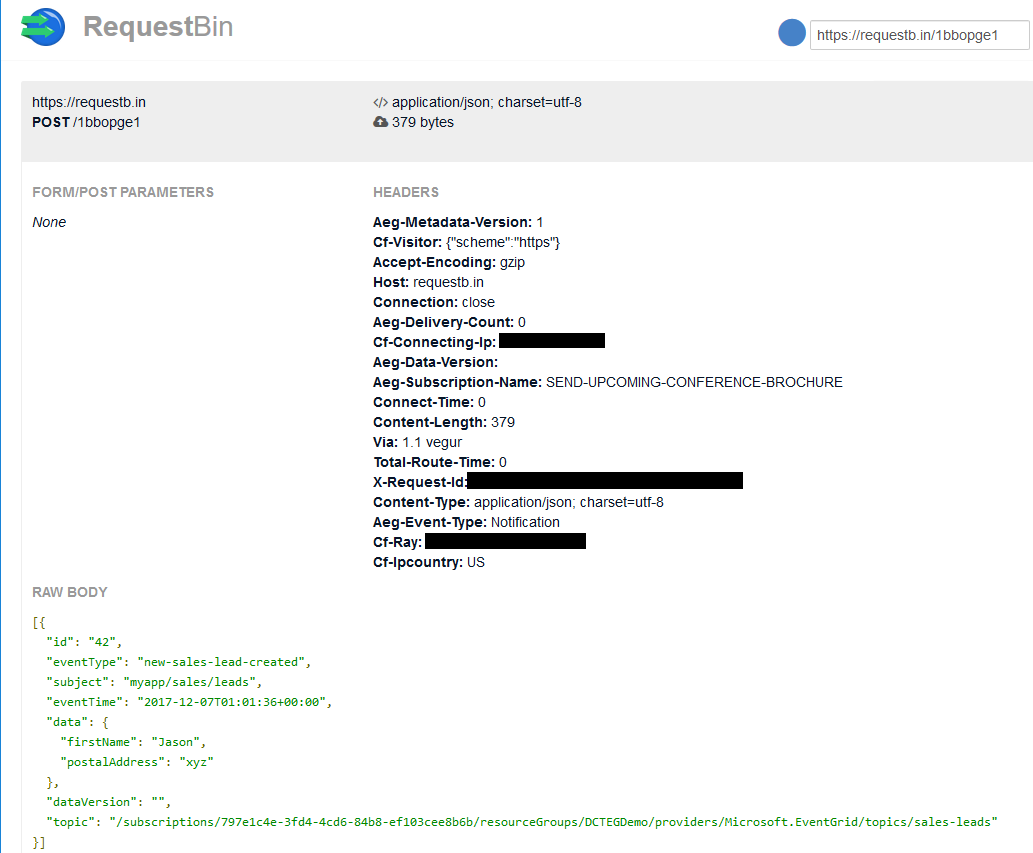Click the RAW BODY section label
This screenshot has width=1033, height=853.
pyautogui.click(x=69, y=591)
